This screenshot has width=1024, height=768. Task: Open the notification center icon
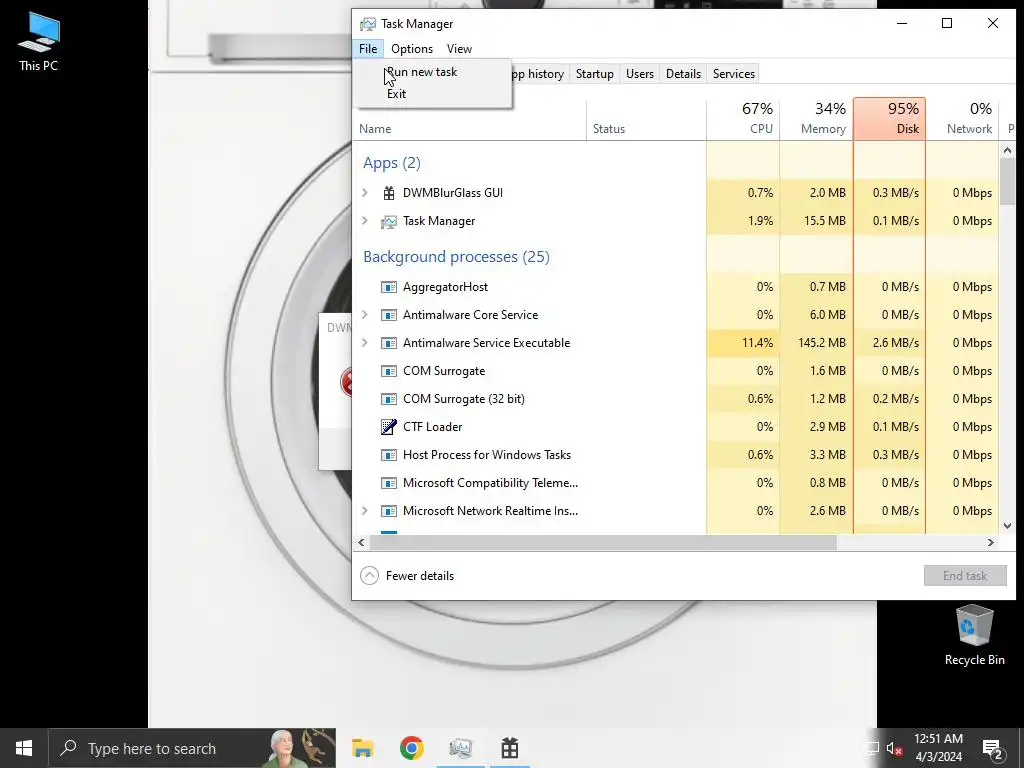pyautogui.click(x=993, y=749)
